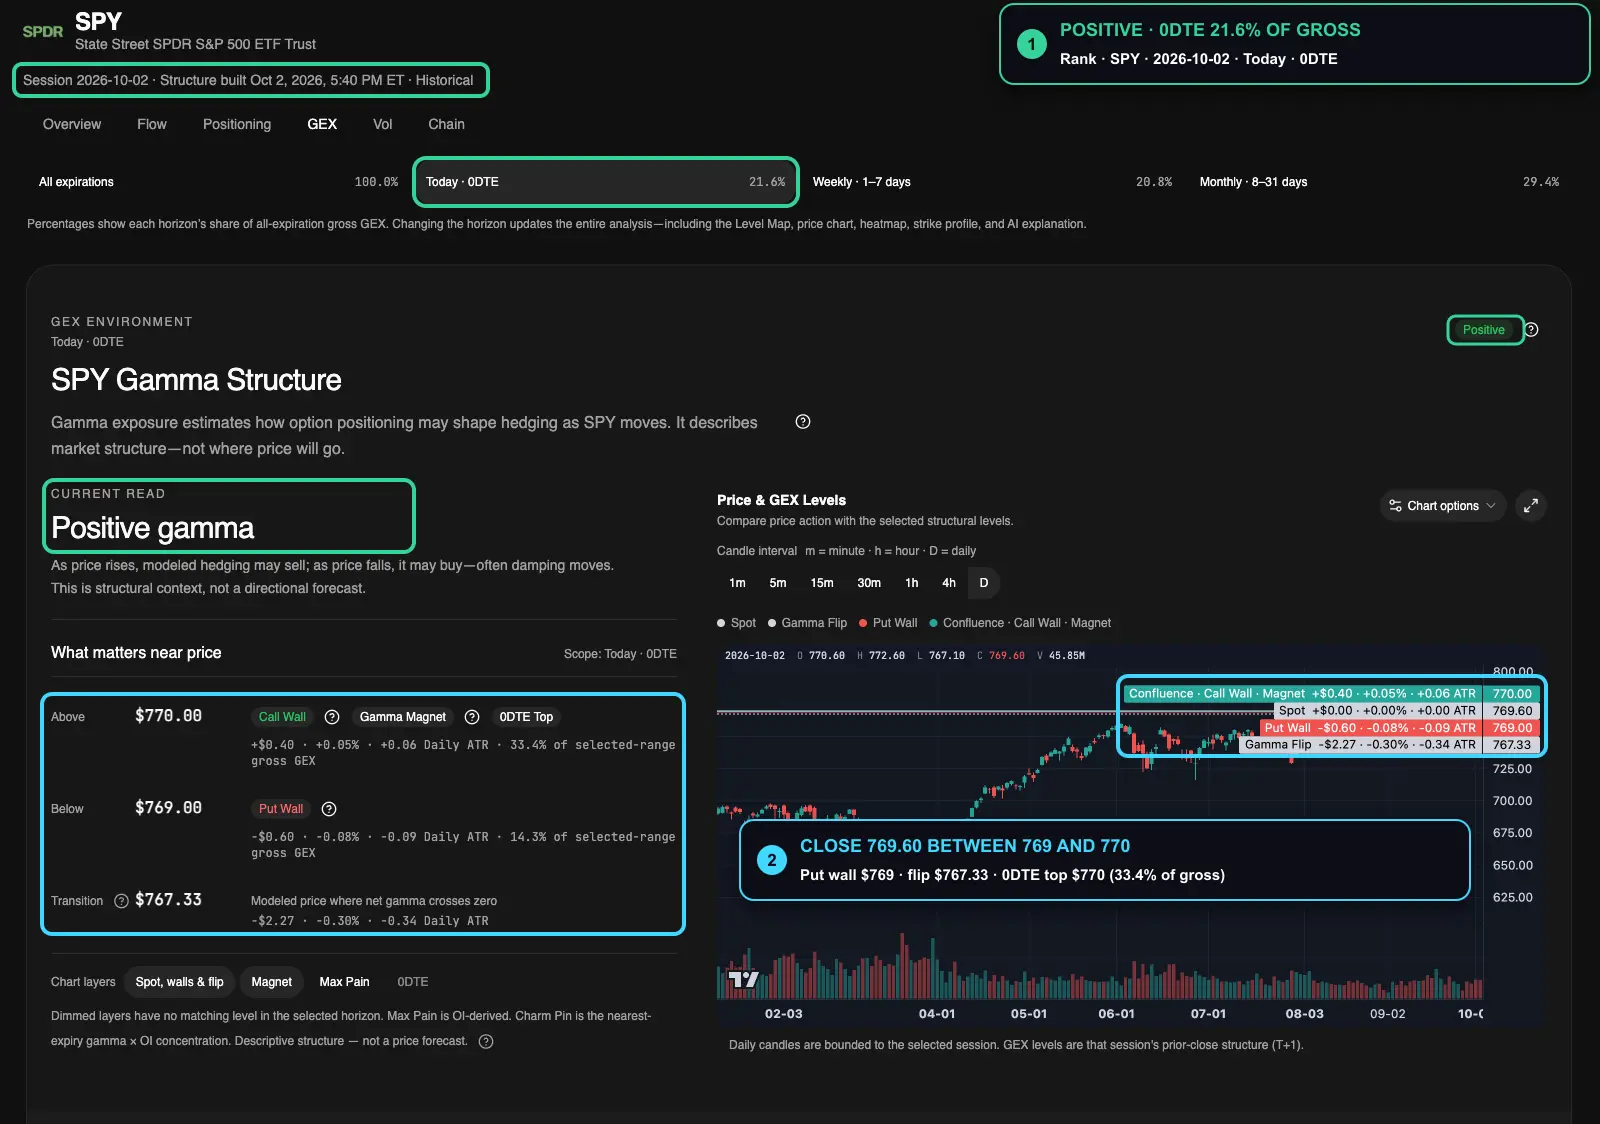Toggle Spot, walls & flip chart layer

click(180, 982)
